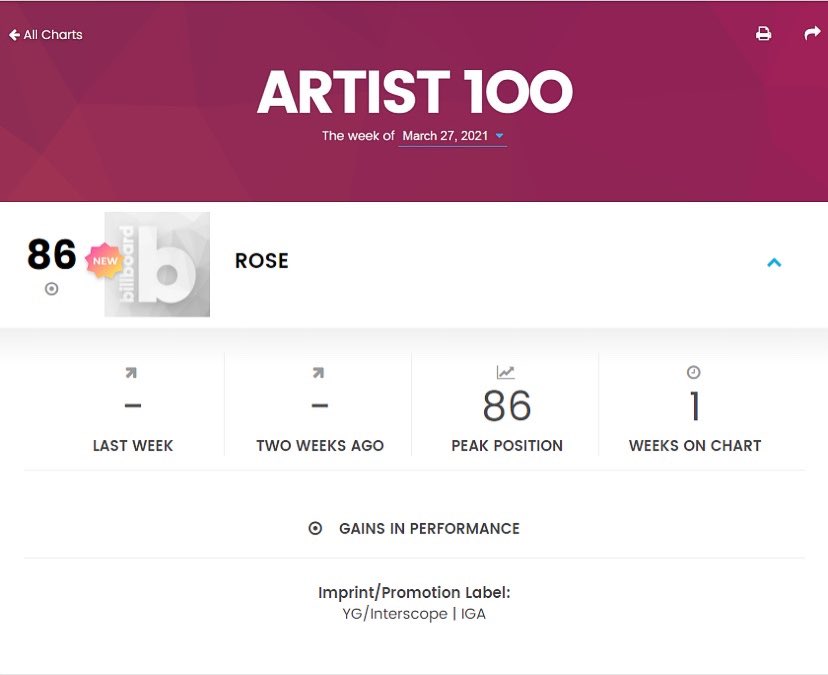The image size is (828, 675).
Task: Click the print icon in header
Action: pyautogui.click(x=763, y=34)
